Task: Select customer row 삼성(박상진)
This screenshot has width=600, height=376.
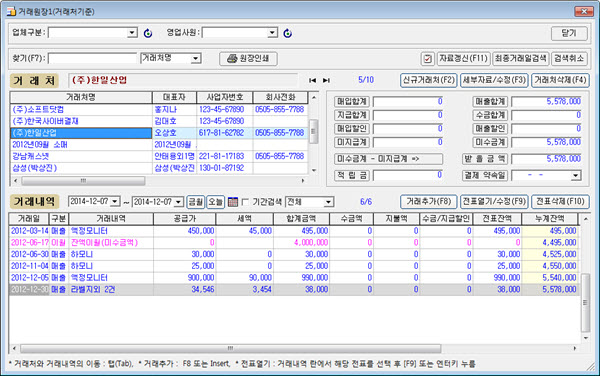Action: (x=159, y=168)
